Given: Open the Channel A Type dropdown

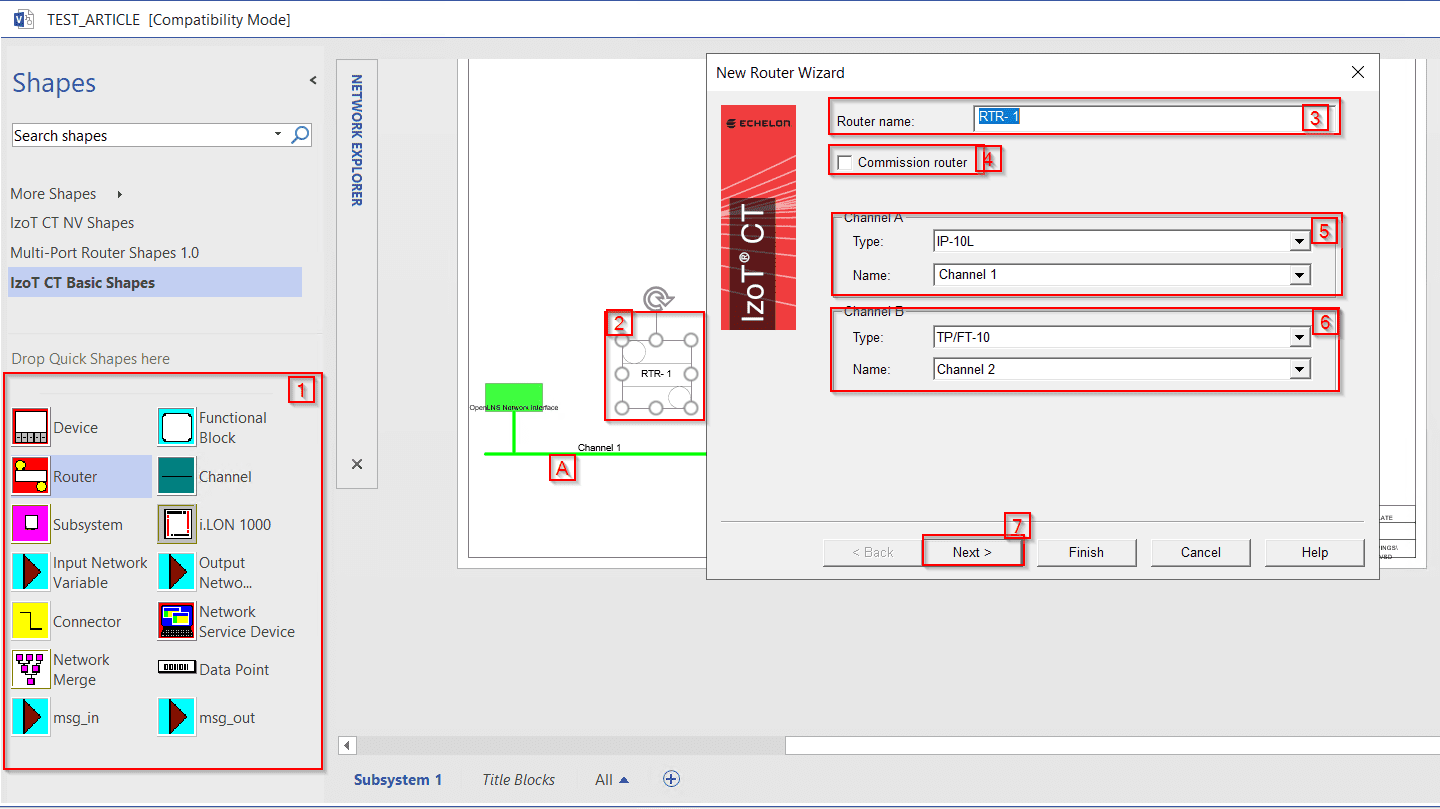Looking at the screenshot, I should pyautogui.click(x=1299, y=241).
